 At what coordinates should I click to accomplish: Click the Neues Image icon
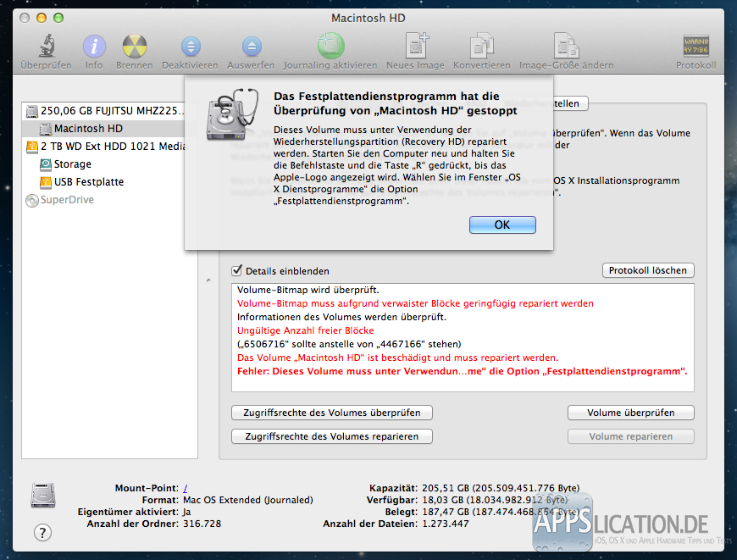click(x=416, y=46)
